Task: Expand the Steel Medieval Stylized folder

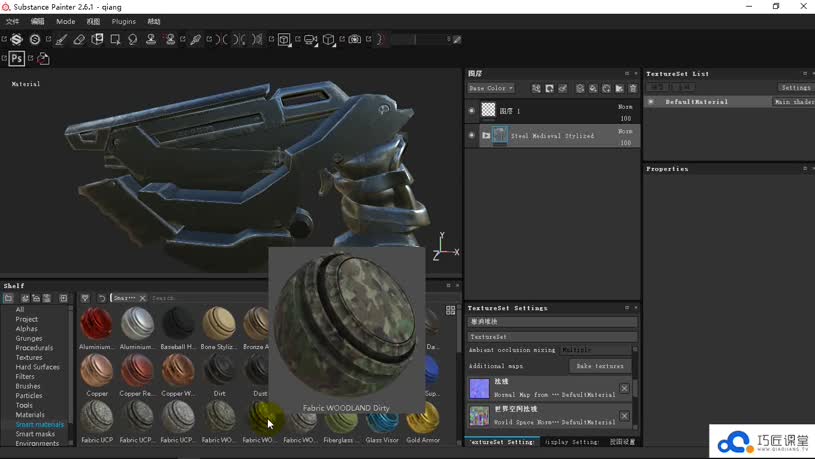Action: (x=486, y=136)
